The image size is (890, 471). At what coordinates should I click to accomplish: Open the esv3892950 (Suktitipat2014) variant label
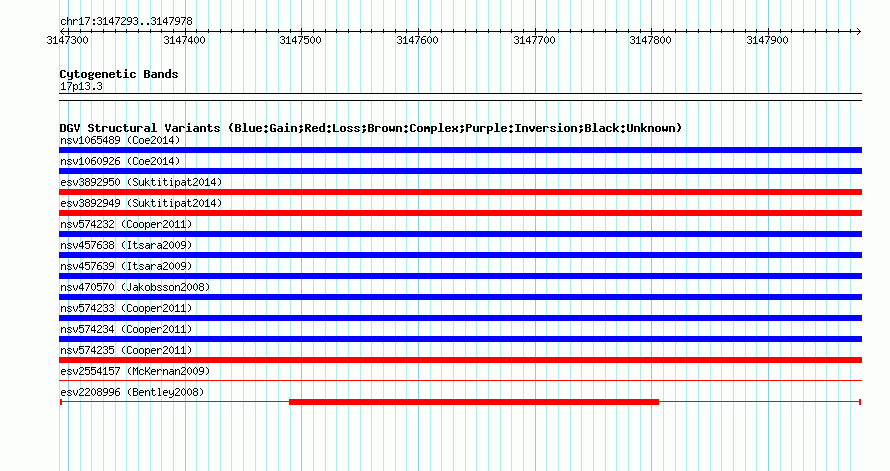pos(141,182)
